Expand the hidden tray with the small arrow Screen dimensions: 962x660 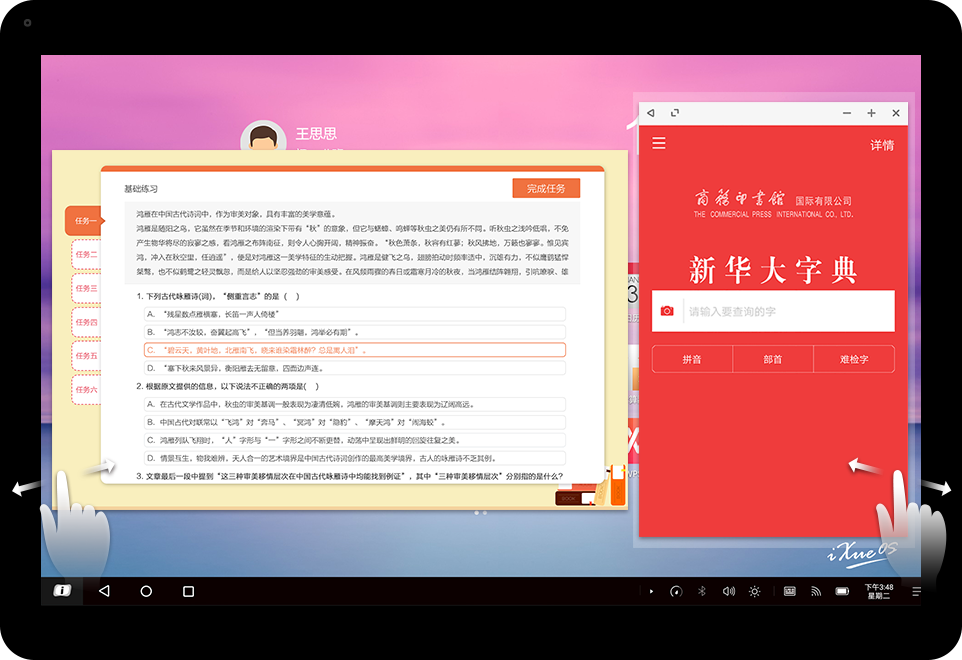[x=651, y=591]
